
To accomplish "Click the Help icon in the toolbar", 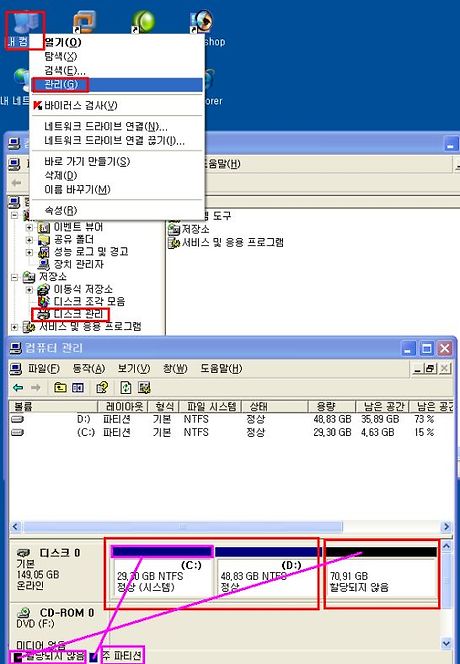I will point(102,387).
